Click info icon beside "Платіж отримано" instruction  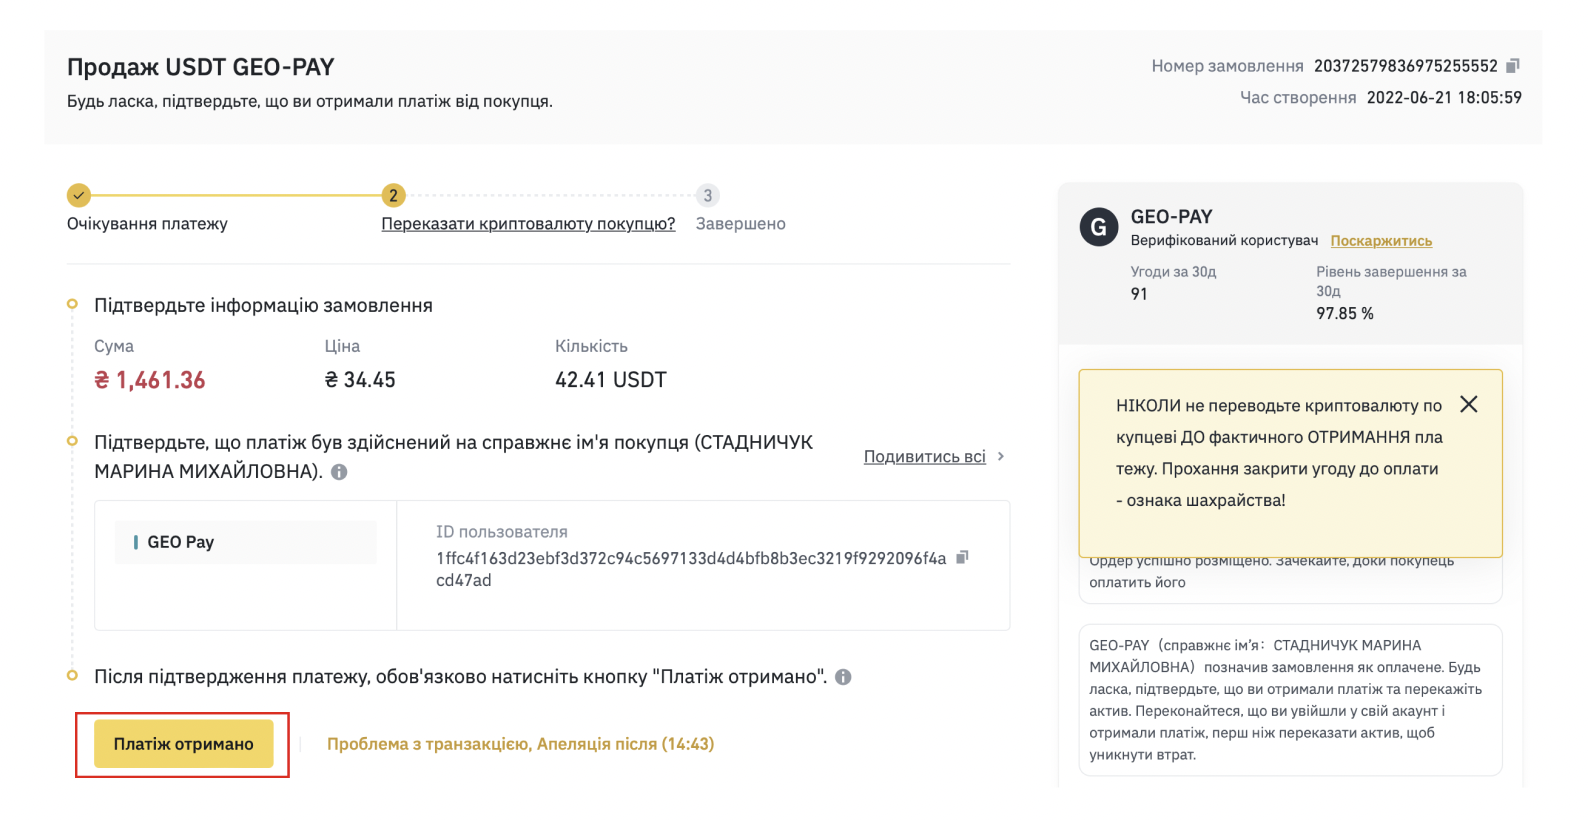pos(843,677)
